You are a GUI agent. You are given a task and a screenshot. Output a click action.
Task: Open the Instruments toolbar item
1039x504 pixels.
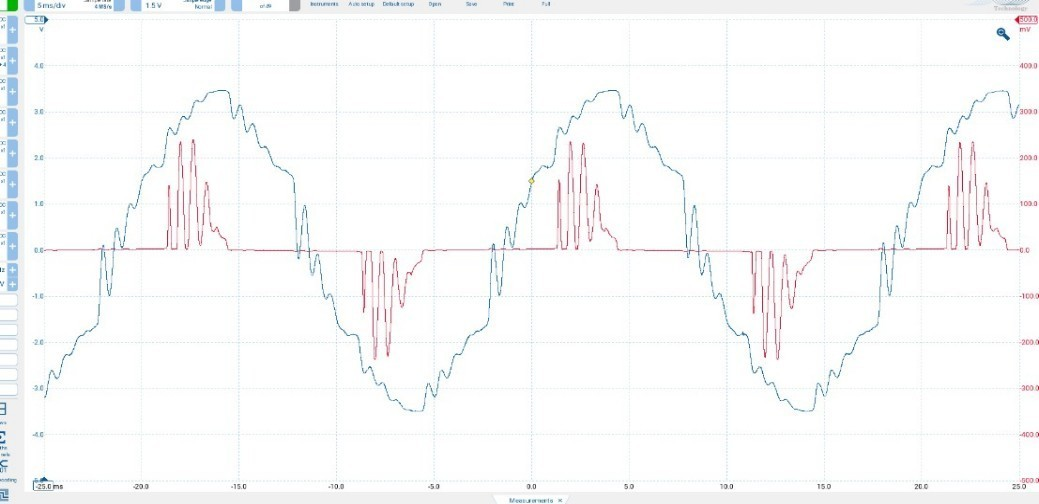click(x=325, y=4)
